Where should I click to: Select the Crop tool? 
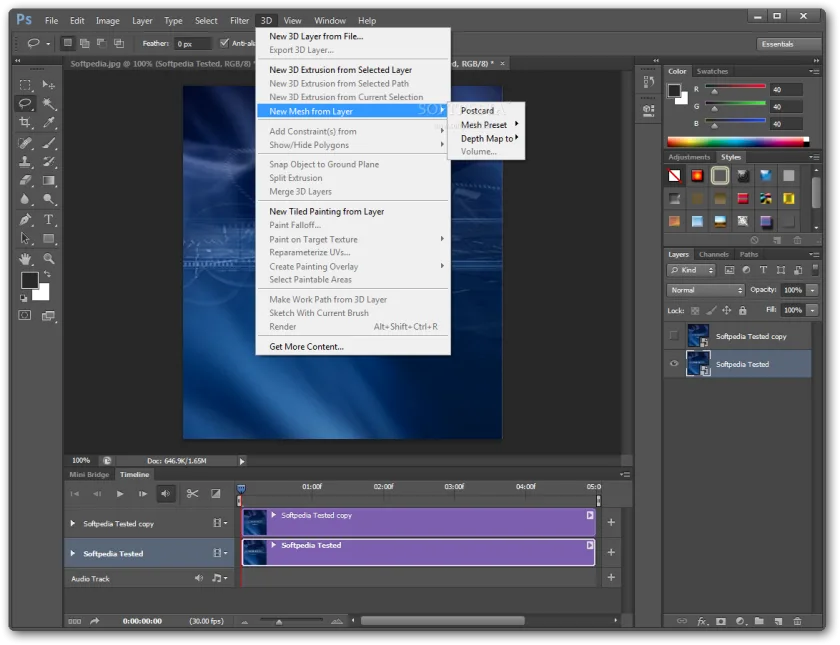pyautogui.click(x=25, y=123)
